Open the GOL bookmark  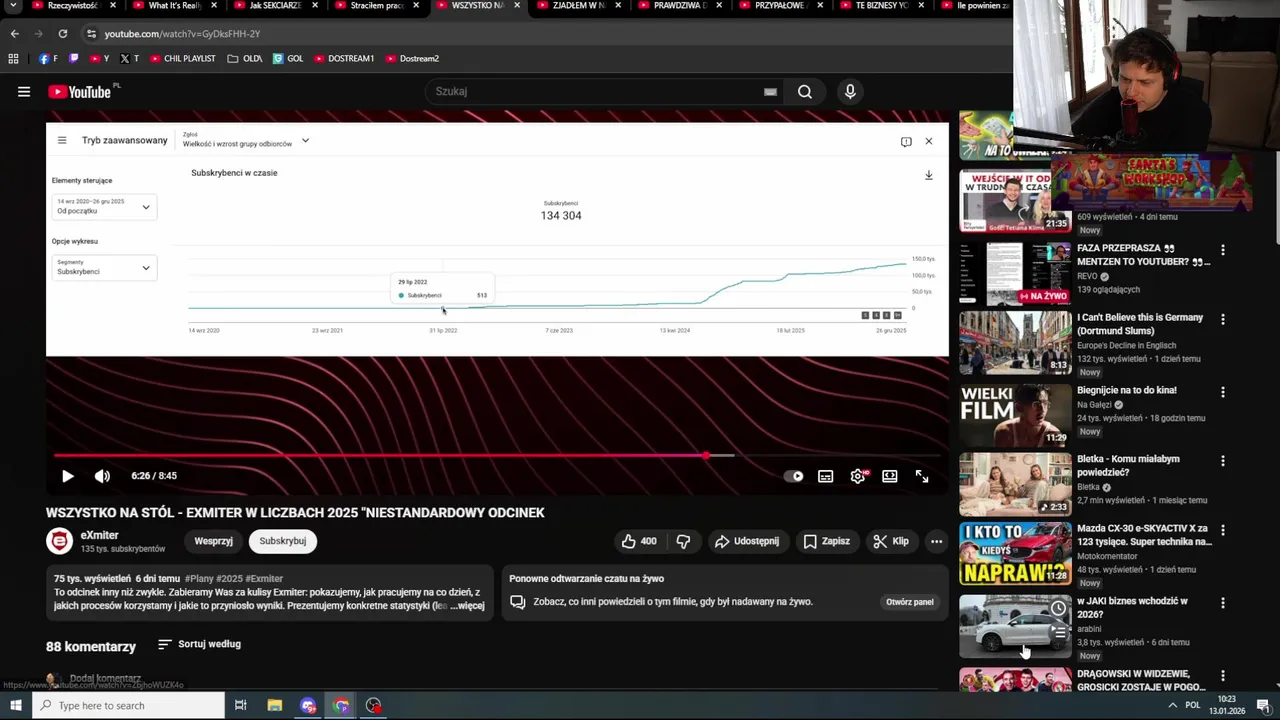pos(288,59)
